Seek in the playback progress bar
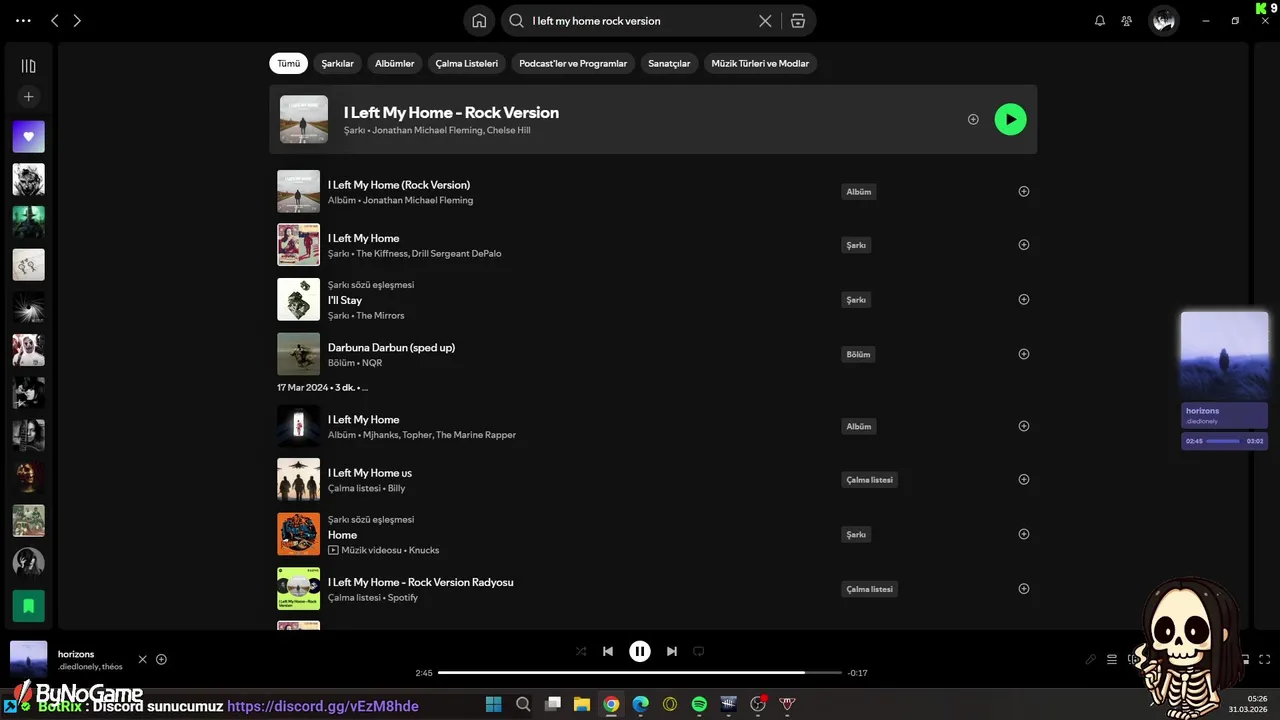 tap(640, 673)
